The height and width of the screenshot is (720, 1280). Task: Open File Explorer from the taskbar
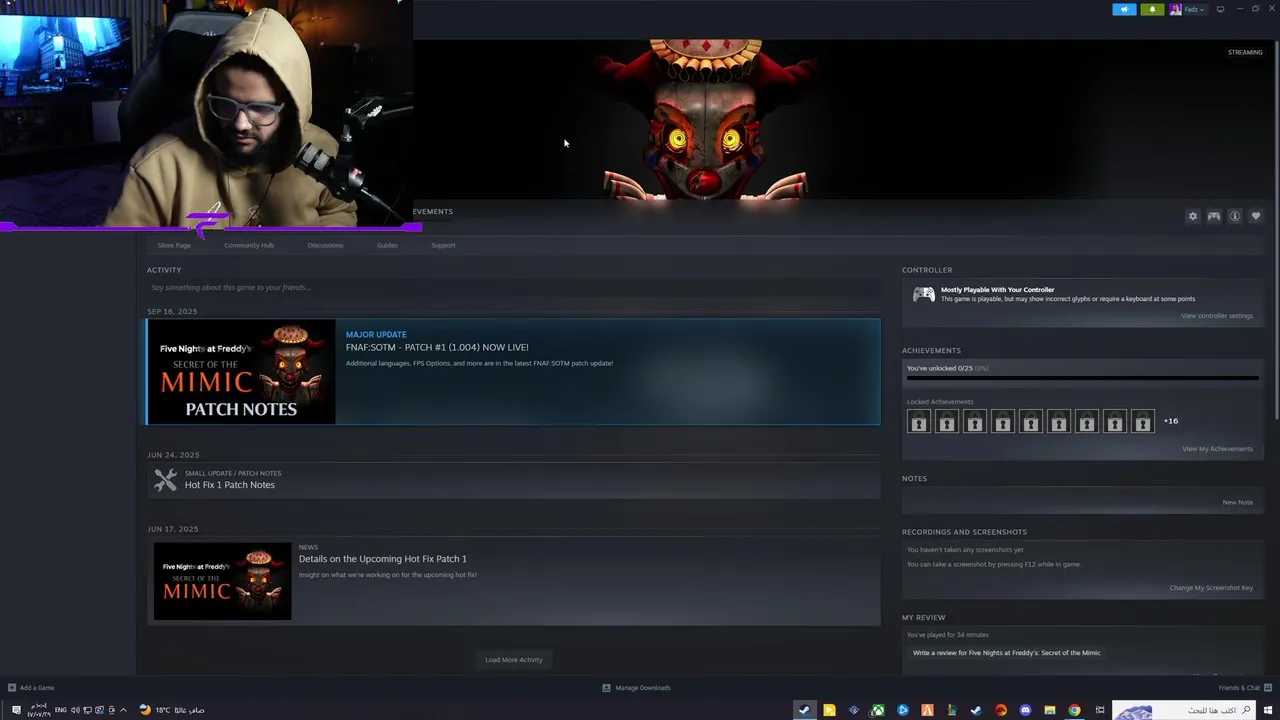pyautogui.click(x=1049, y=710)
